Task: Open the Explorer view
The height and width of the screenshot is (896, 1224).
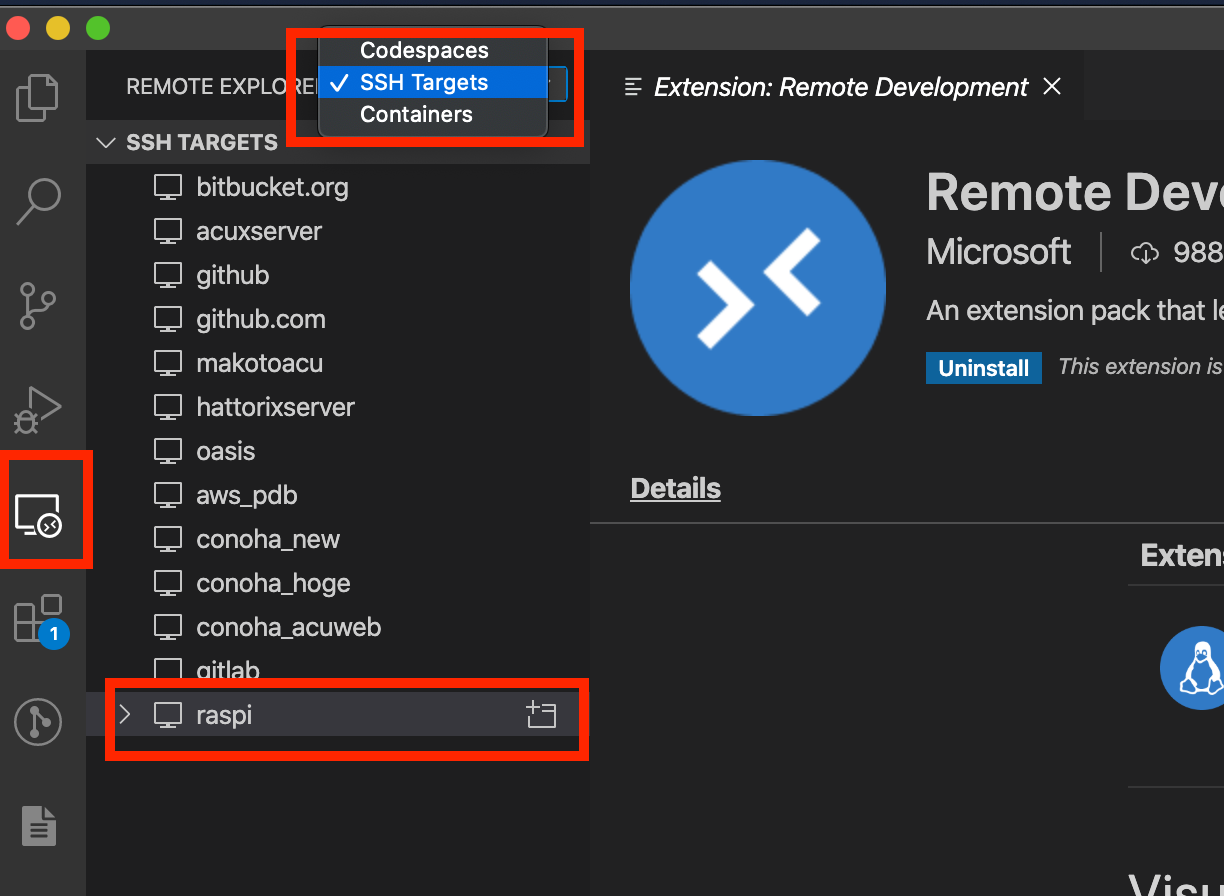Action: [37, 97]
